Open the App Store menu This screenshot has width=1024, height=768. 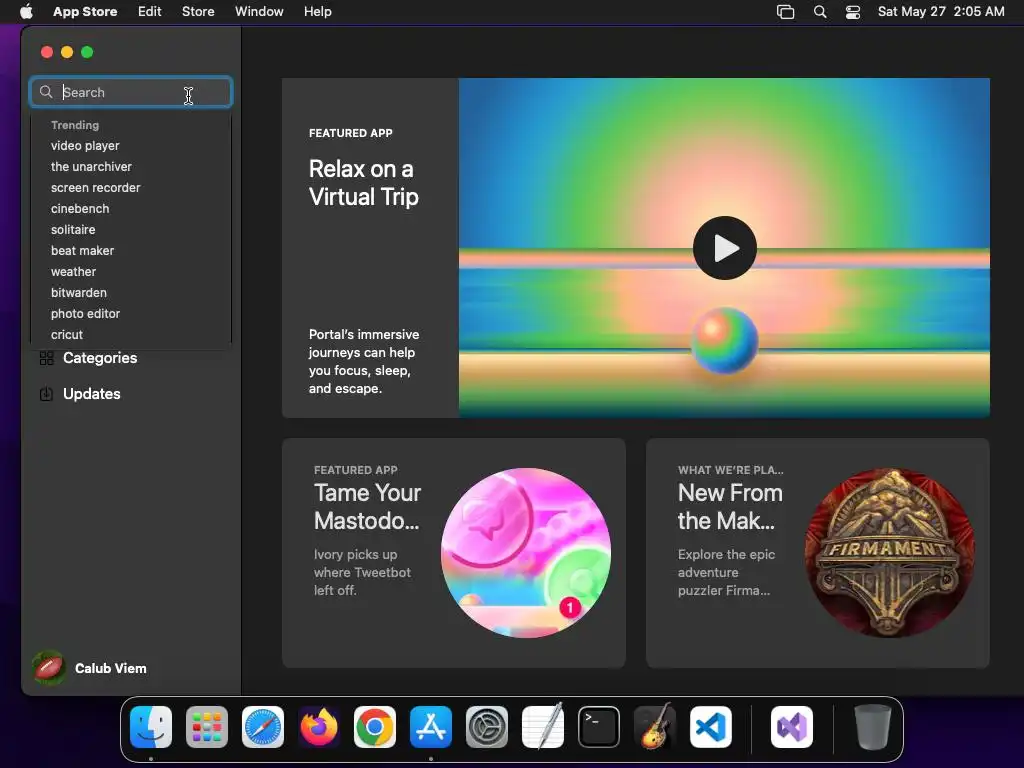coord(85,11)
